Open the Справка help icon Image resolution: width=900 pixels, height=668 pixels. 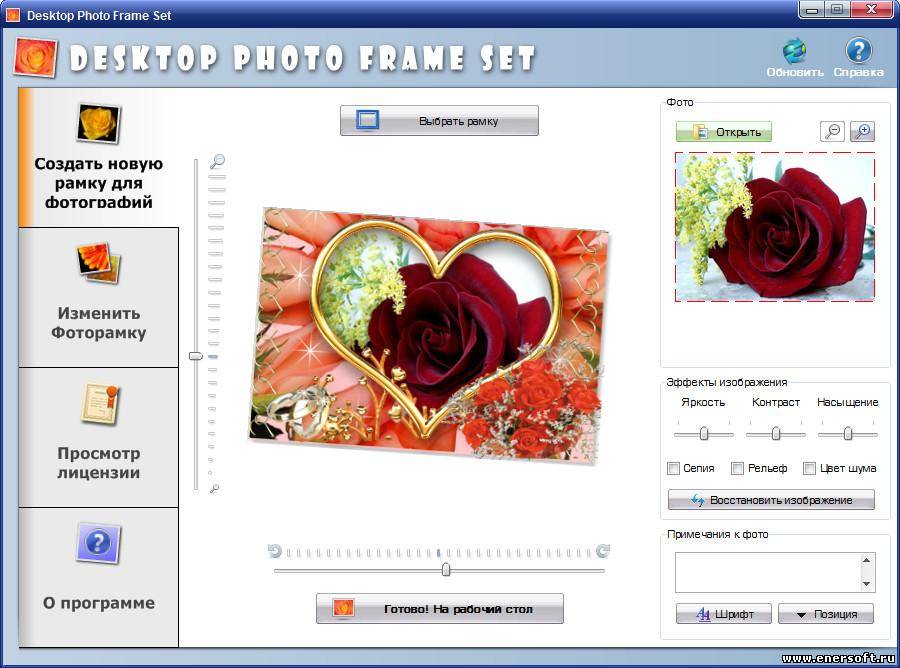pos(859,51)
